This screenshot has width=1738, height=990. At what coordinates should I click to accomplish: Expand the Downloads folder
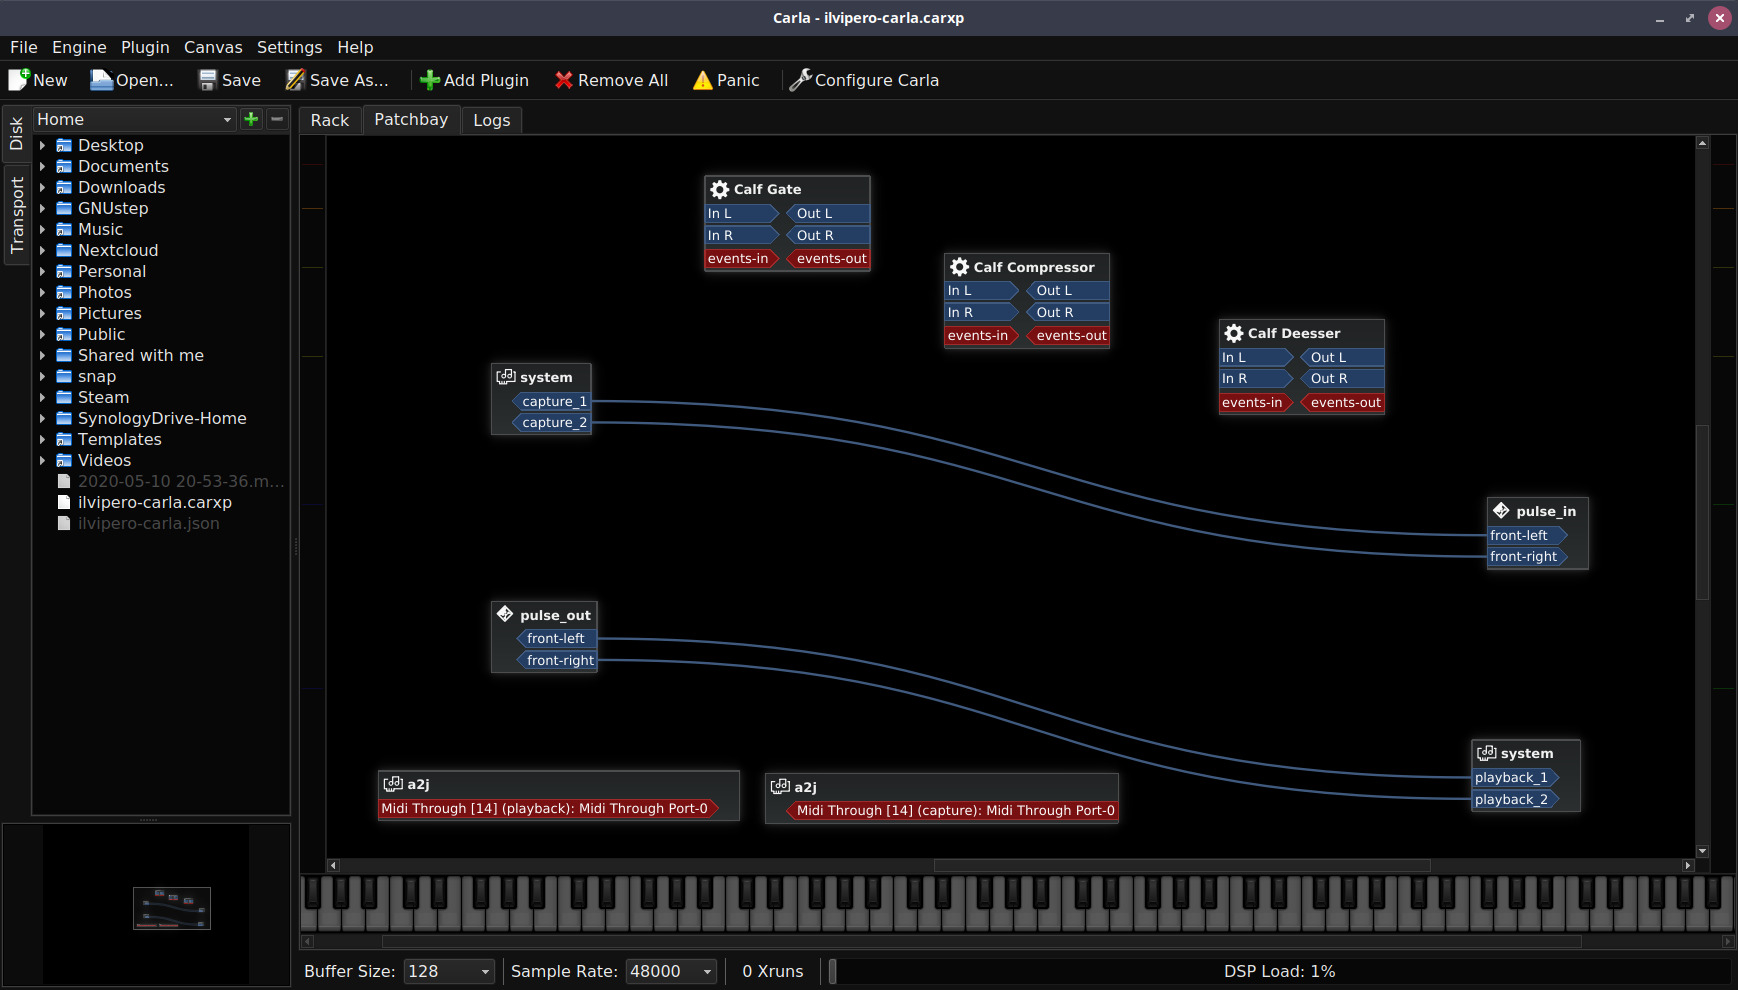click(x=42, y=187)
